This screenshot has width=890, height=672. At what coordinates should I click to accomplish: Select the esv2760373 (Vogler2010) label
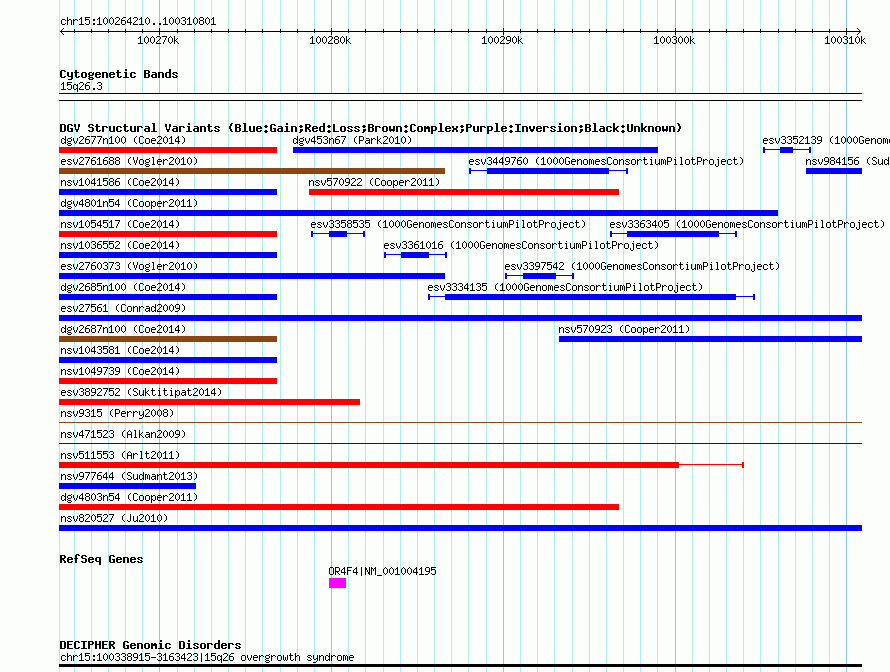[129, 266]
